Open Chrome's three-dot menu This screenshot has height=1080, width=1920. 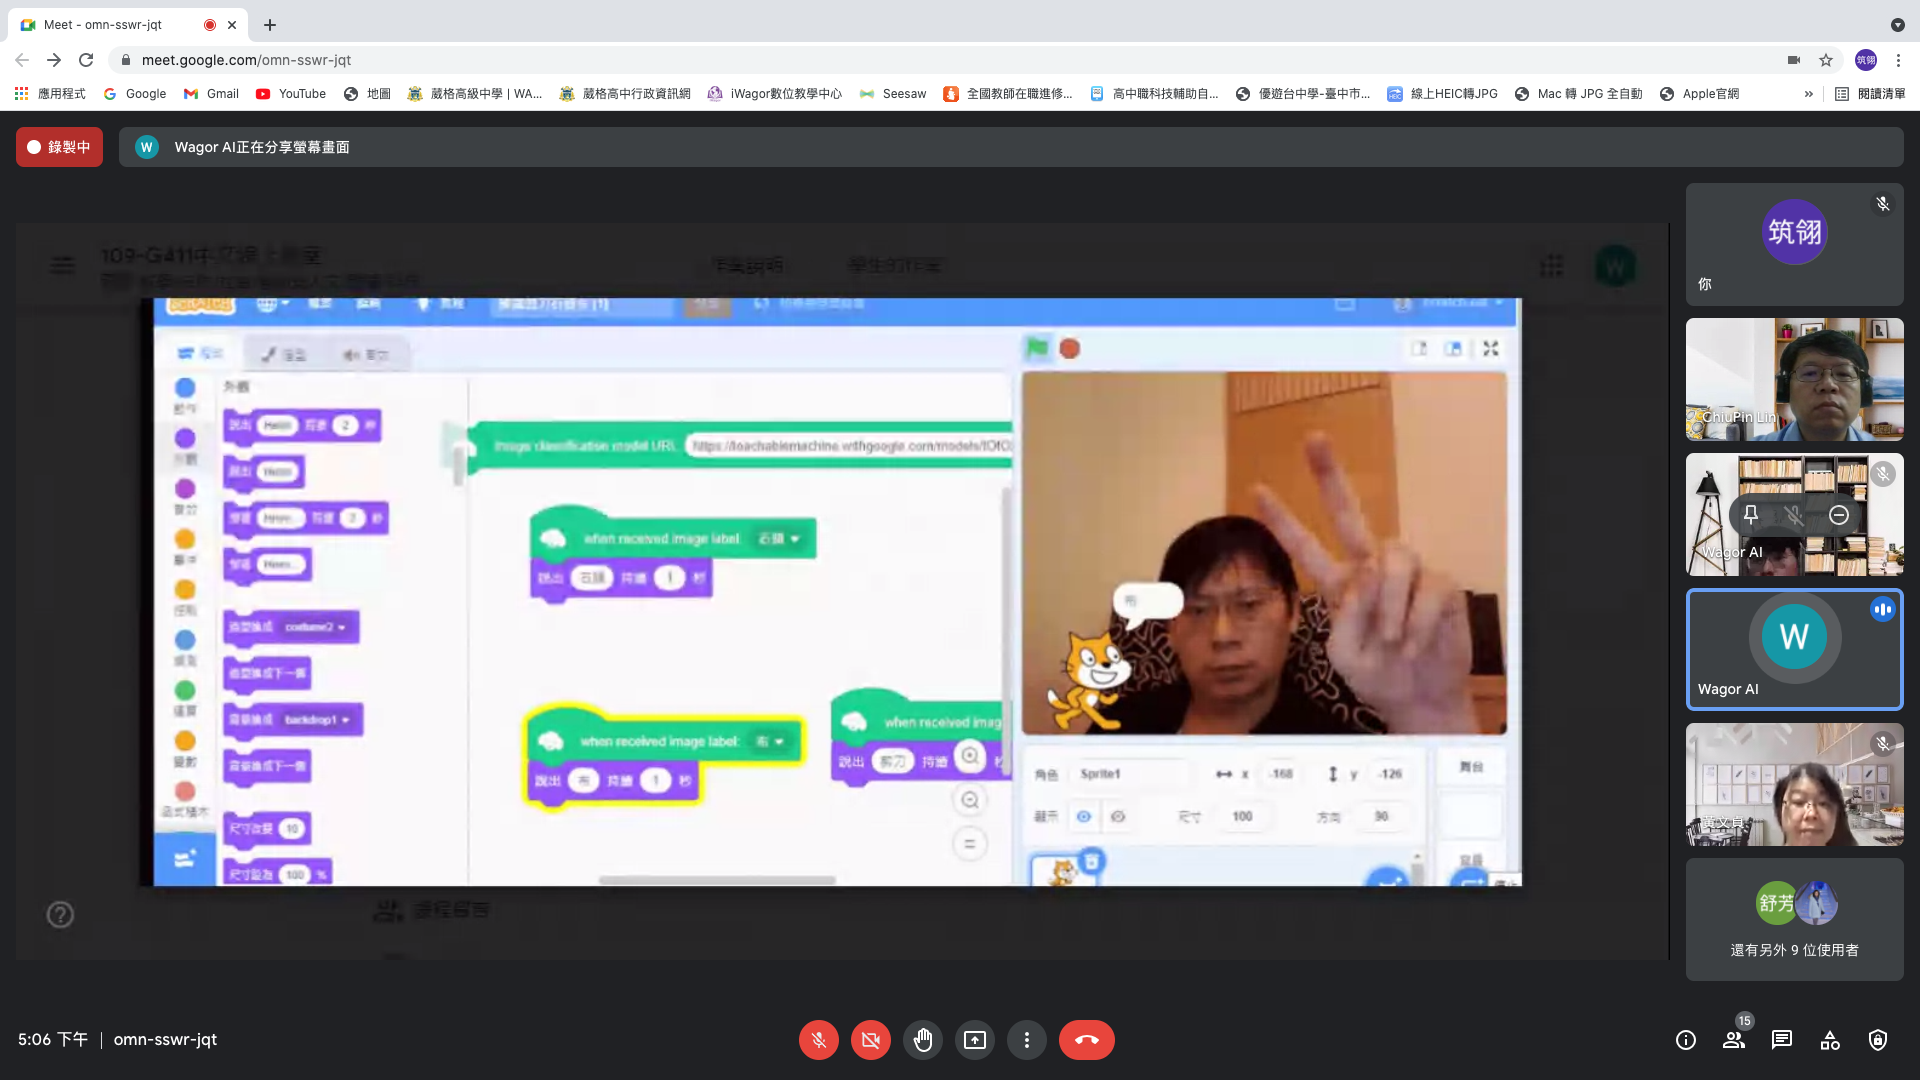[1898, 60]
